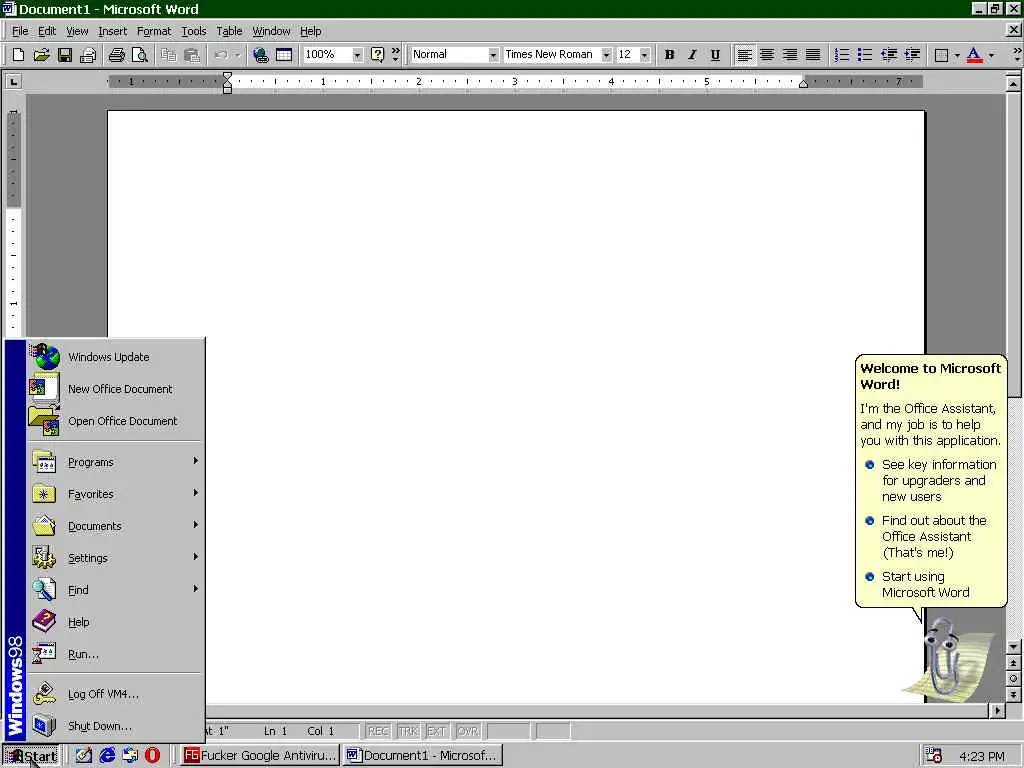Click the Start button
The image size is (1024, 768).
pos(31,756)
